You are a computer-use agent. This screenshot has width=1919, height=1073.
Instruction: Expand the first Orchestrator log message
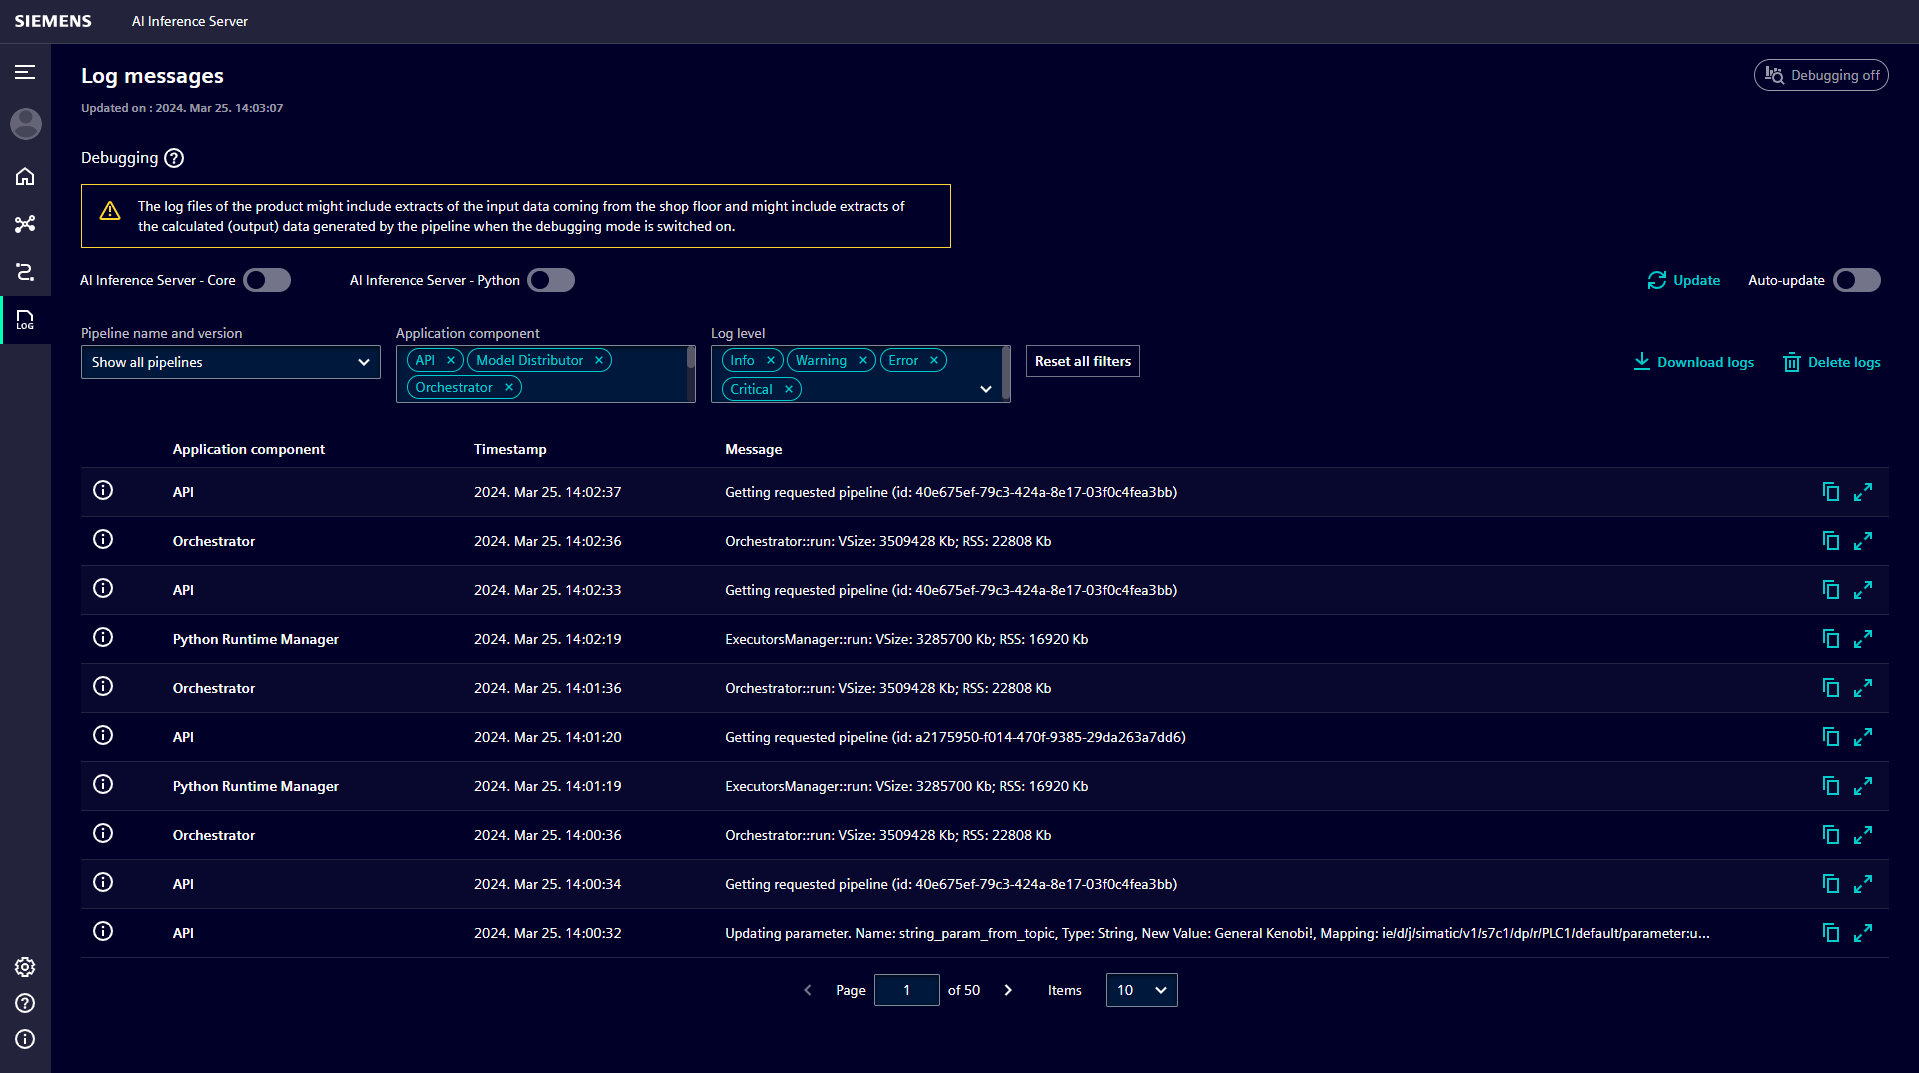(1862, 541)
